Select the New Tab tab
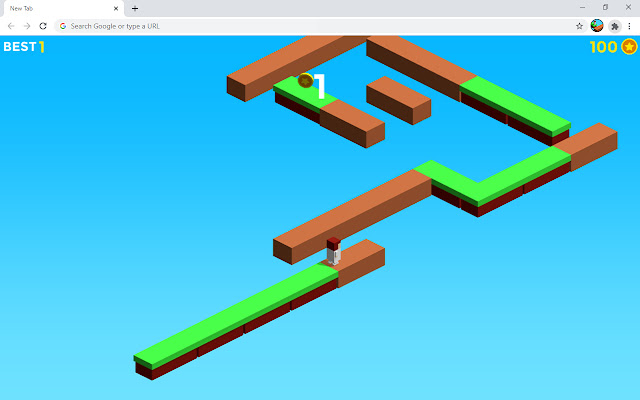Image resolution: width=640 pixels, height=400 pixels. point(62,8)
